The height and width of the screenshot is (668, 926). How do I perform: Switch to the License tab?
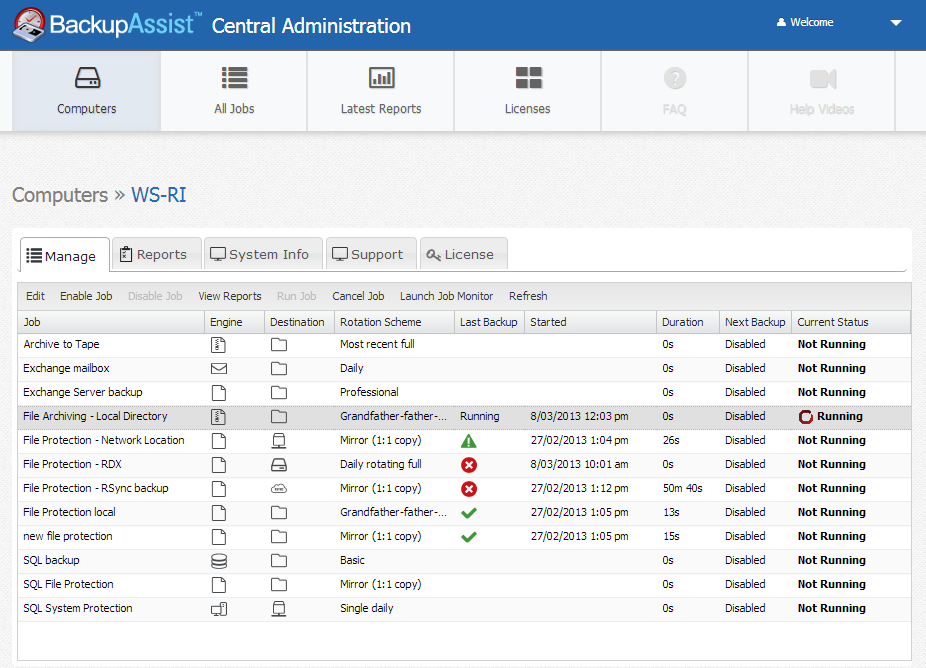[464, 254]
